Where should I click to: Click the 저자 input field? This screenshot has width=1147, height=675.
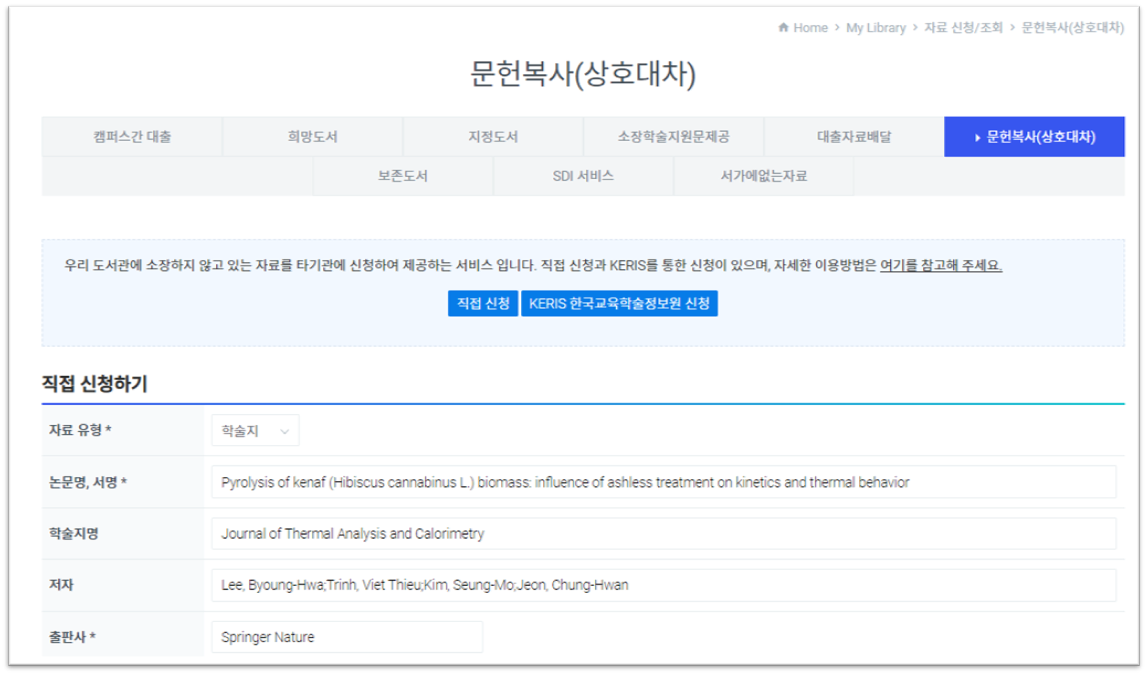[x=663, y=585]
